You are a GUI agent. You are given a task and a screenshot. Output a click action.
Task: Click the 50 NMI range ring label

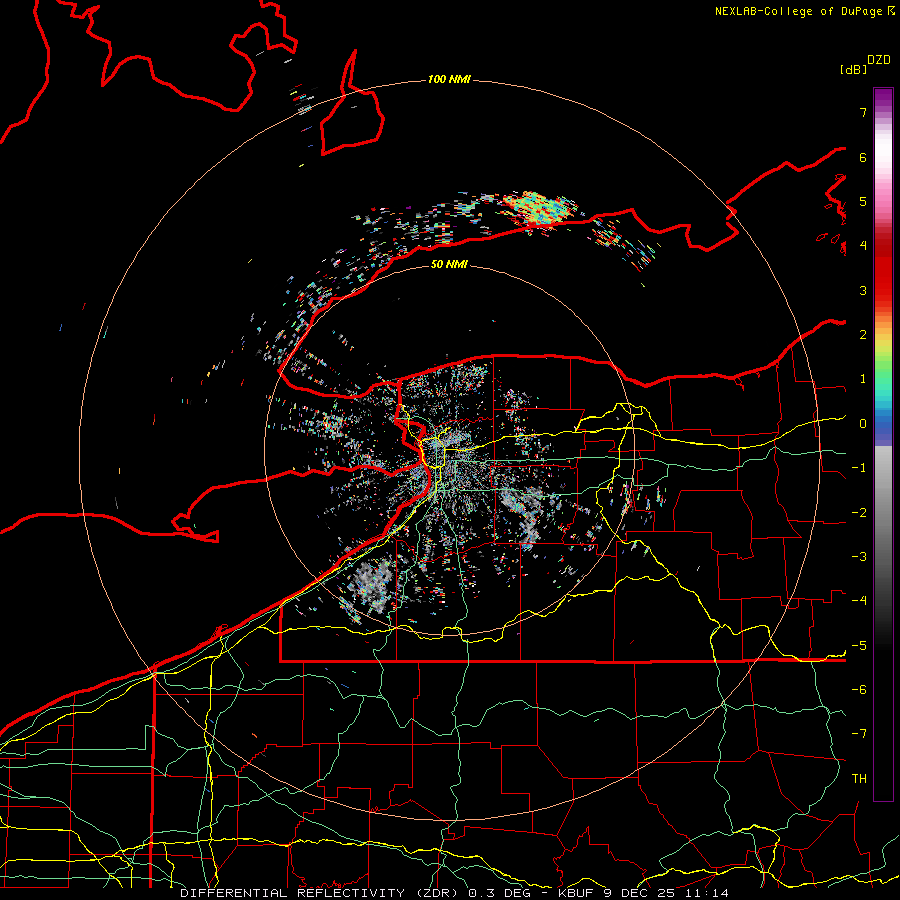tap(449, 264)
